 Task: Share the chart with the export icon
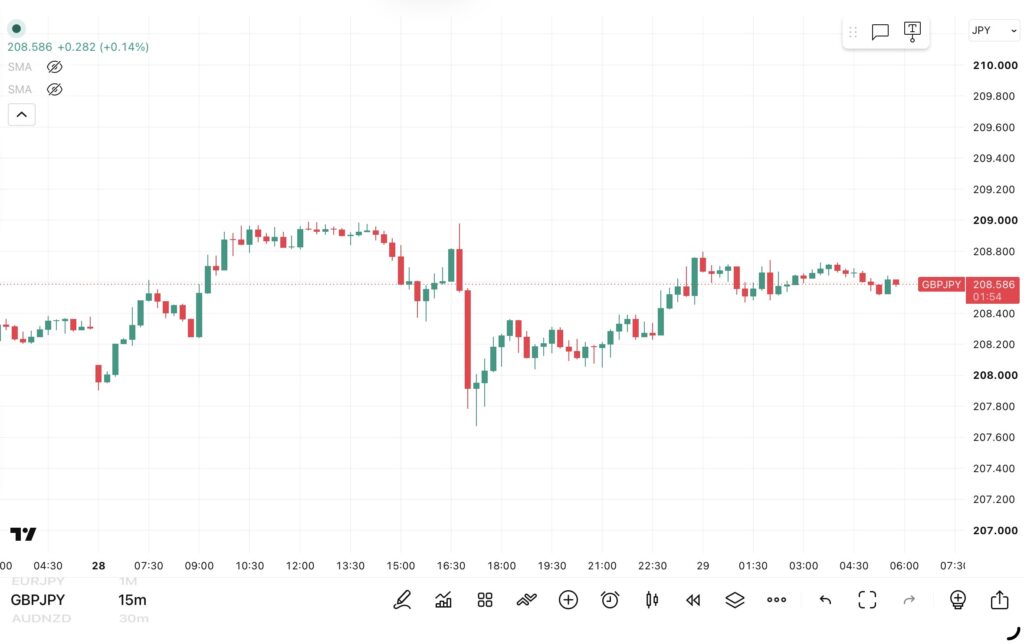[999, 600]
